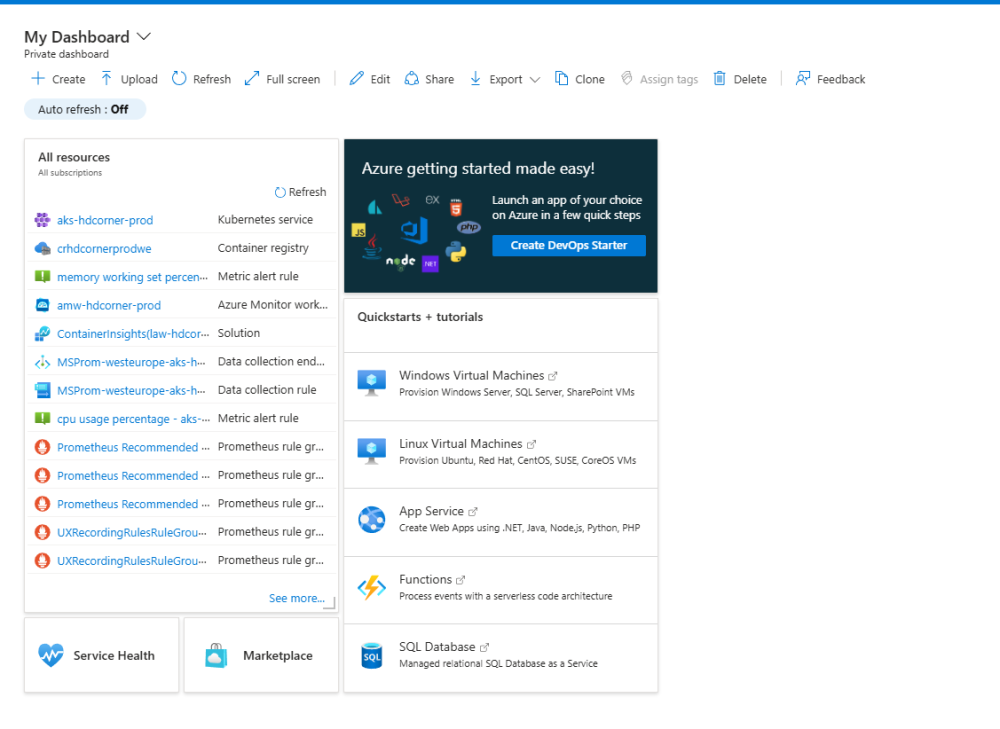Click the 'Solution' type text
This screenshot has height=729, width=1000.
coord(239,333)
